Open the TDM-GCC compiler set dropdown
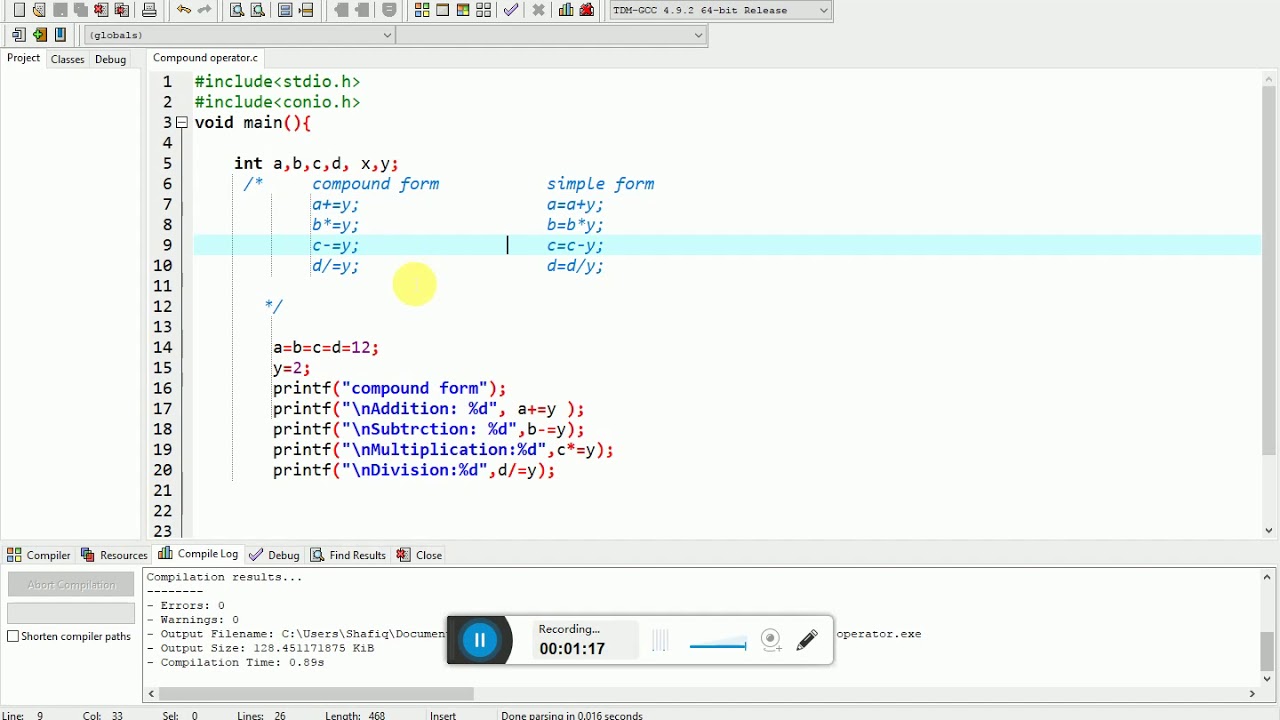This screenshot has width=1280, height=720. pyautogui.click(x=823, y=10)
